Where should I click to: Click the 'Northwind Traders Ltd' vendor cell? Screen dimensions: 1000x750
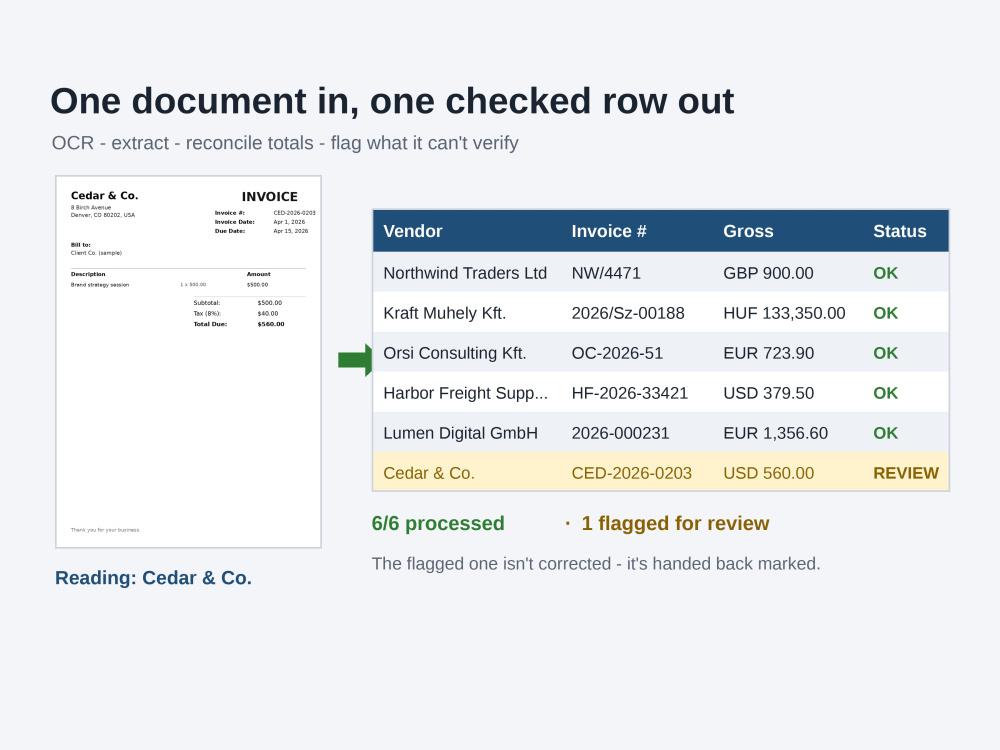465,273
